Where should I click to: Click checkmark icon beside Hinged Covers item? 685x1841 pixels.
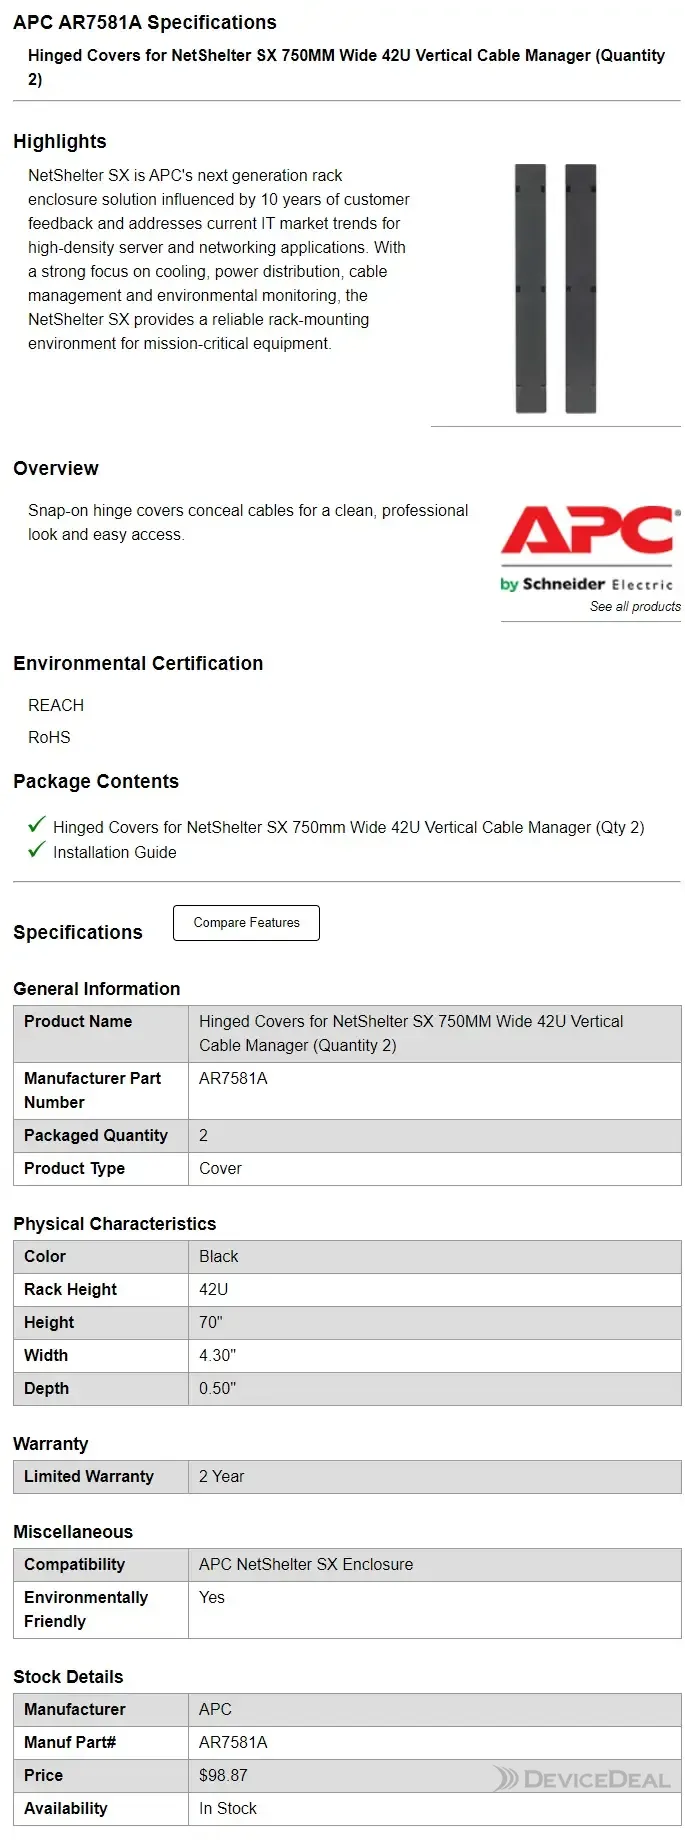point(37,825)
